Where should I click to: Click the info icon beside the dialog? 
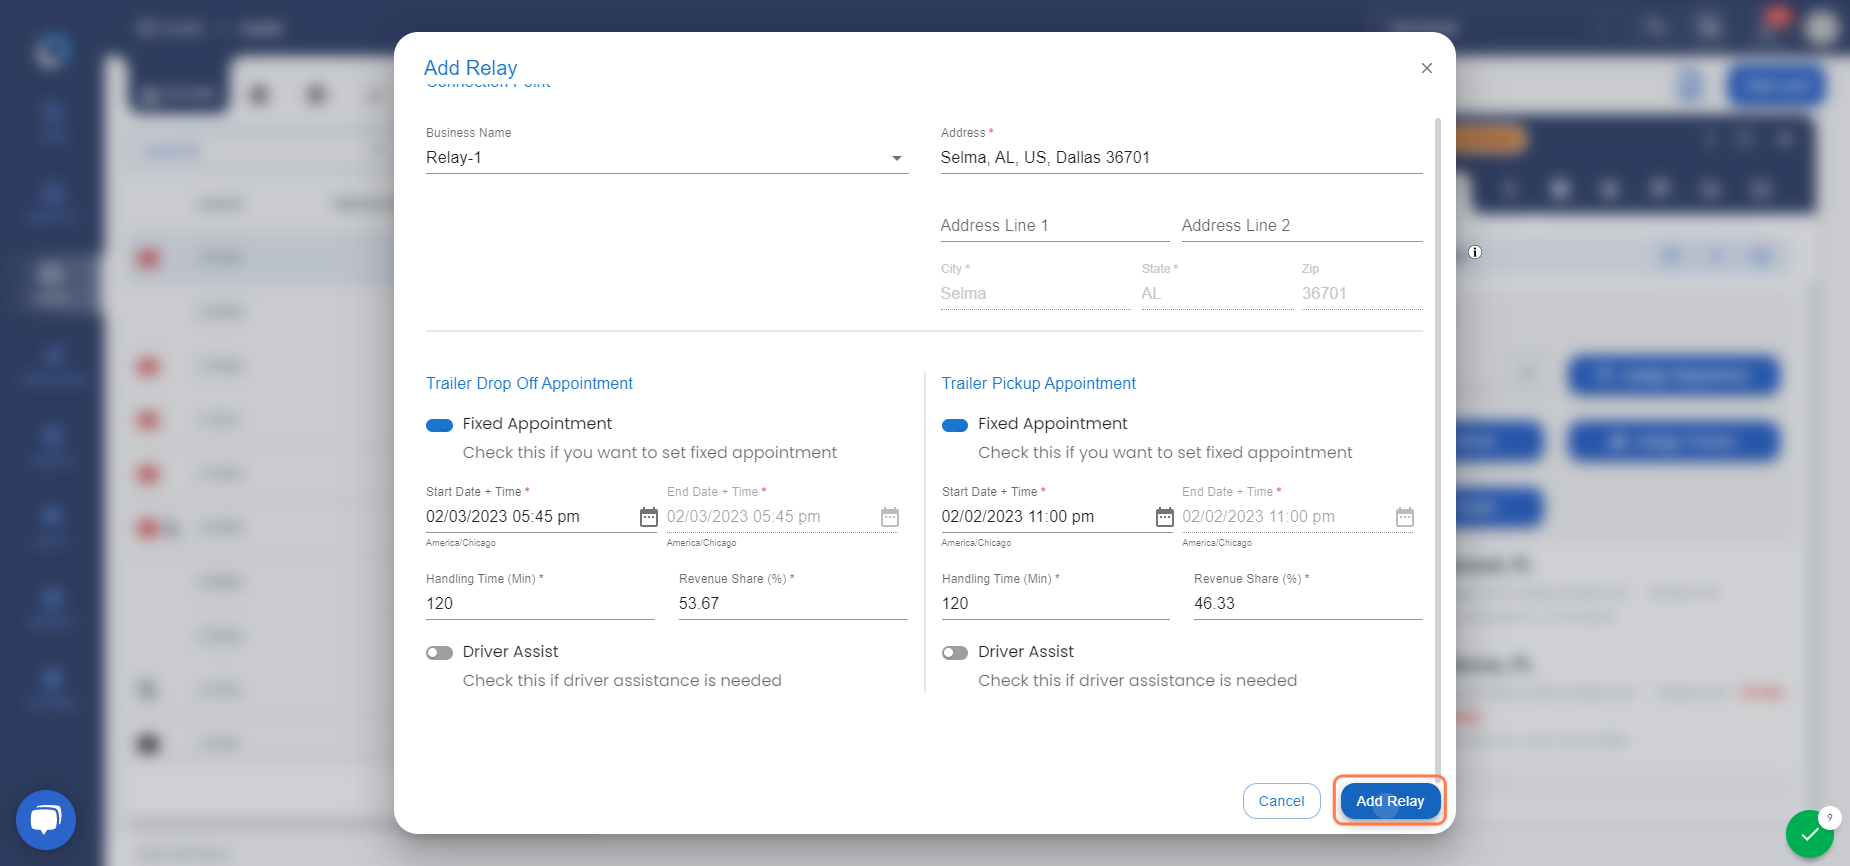[x=1475, y=252]
